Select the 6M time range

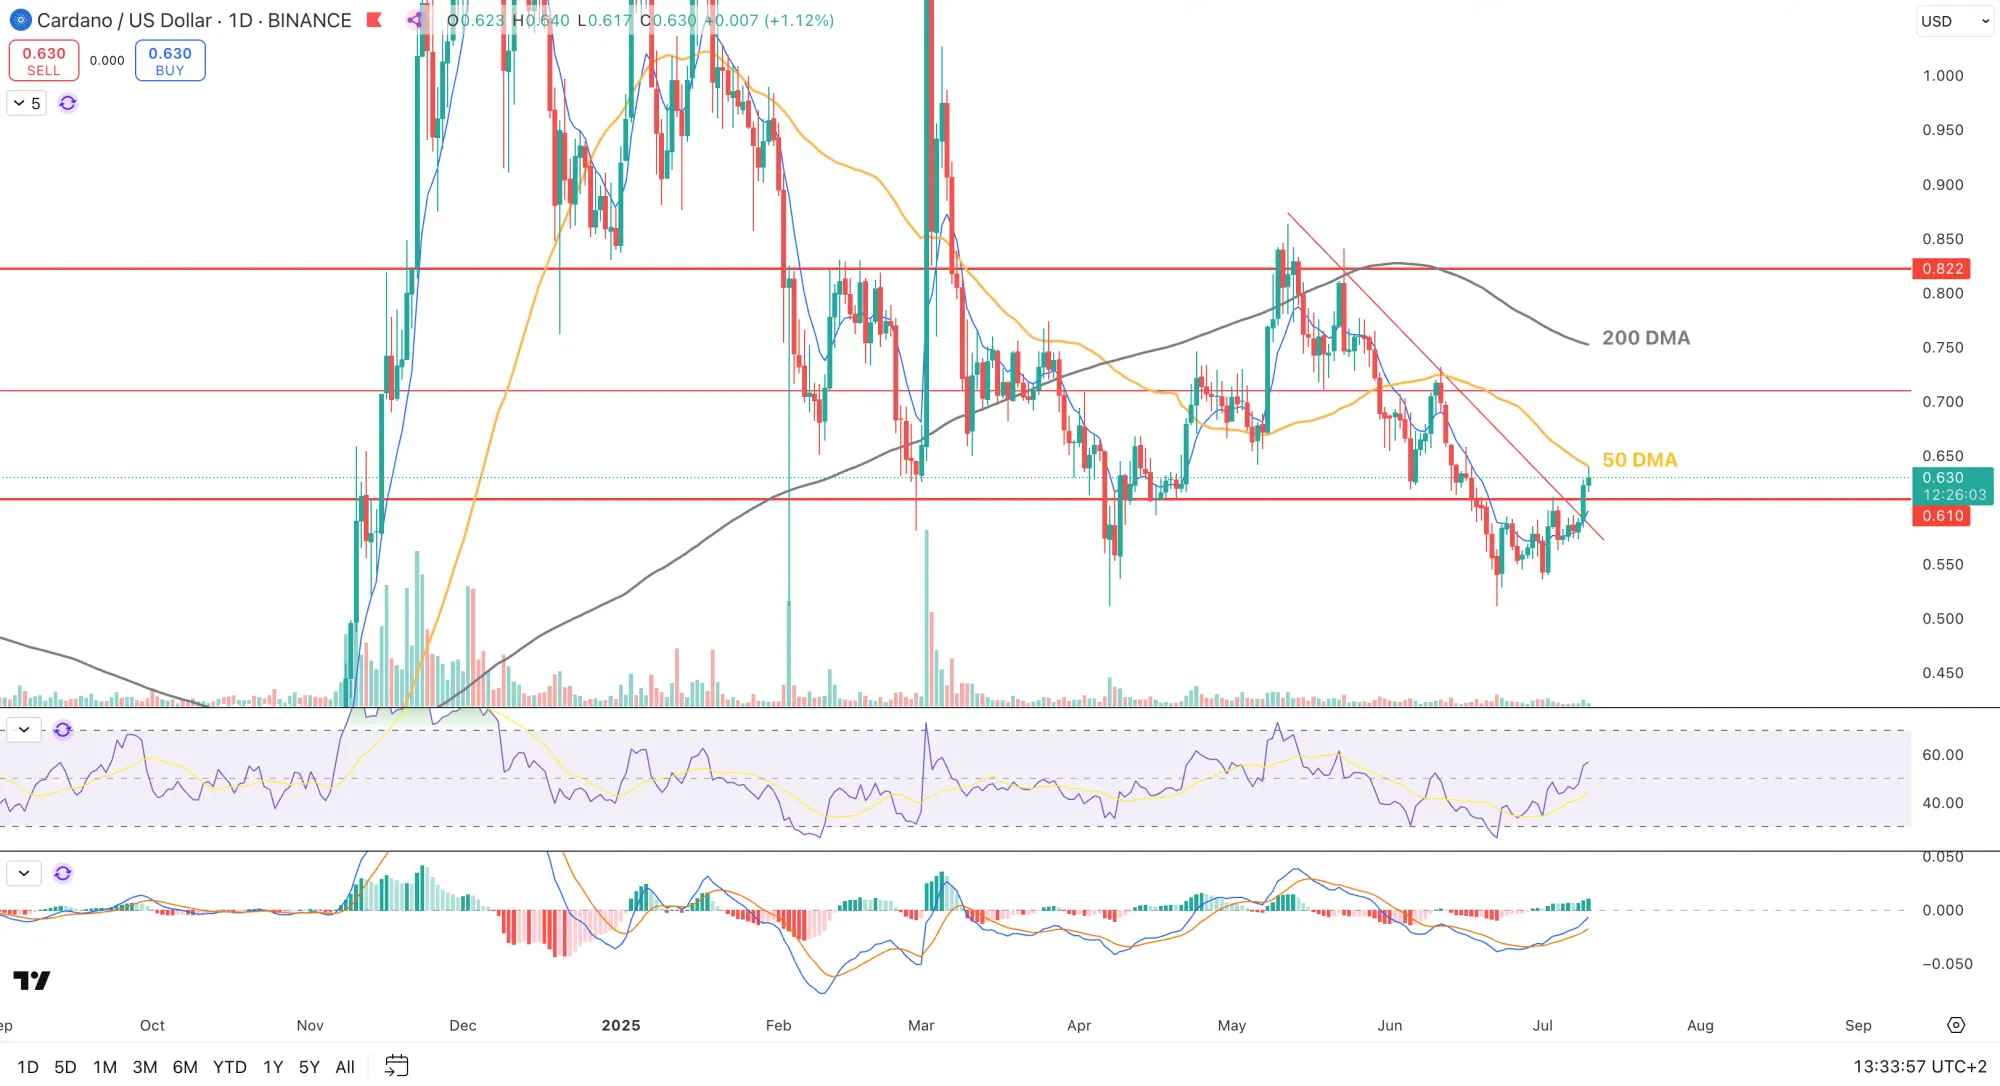pyautogui.click(x=185, y=1067)
